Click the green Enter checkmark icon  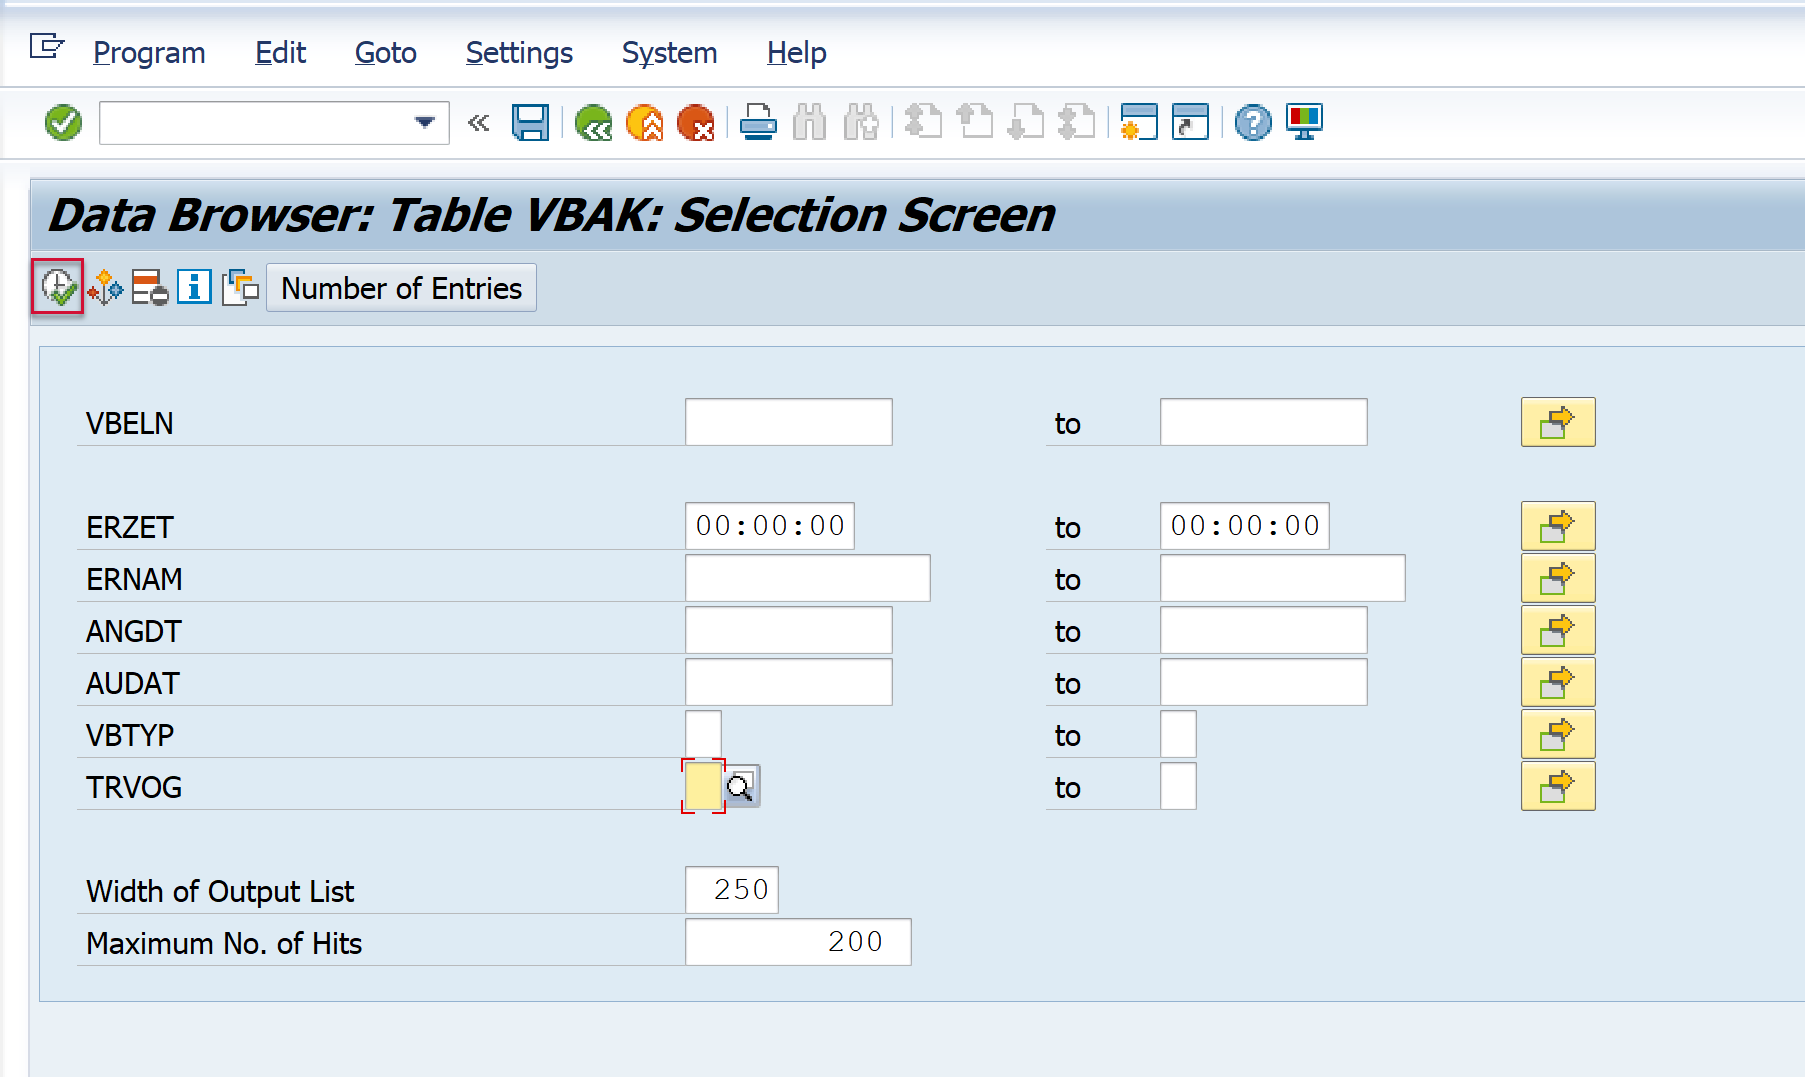coord(63,123)
